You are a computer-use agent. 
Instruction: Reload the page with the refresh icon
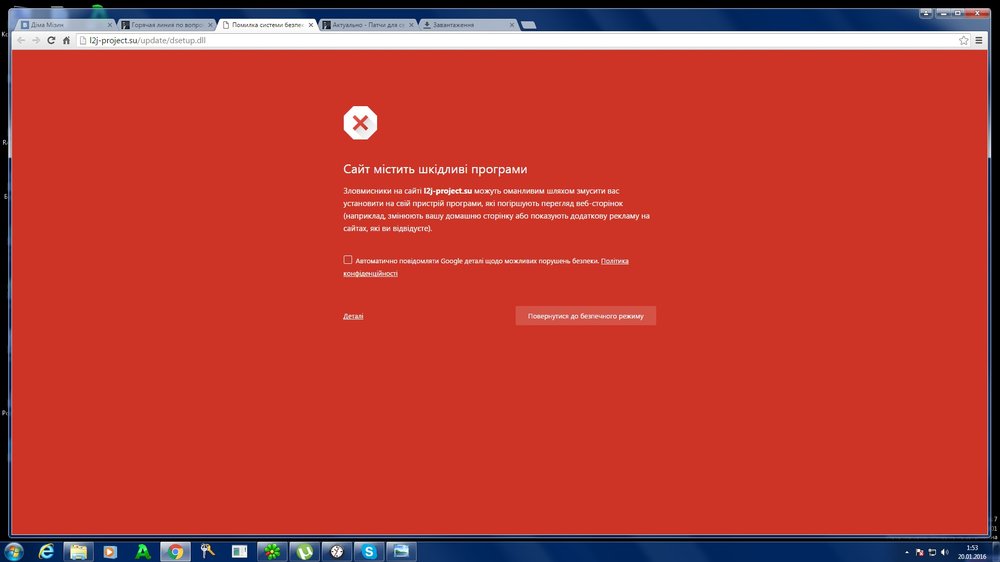51,40
